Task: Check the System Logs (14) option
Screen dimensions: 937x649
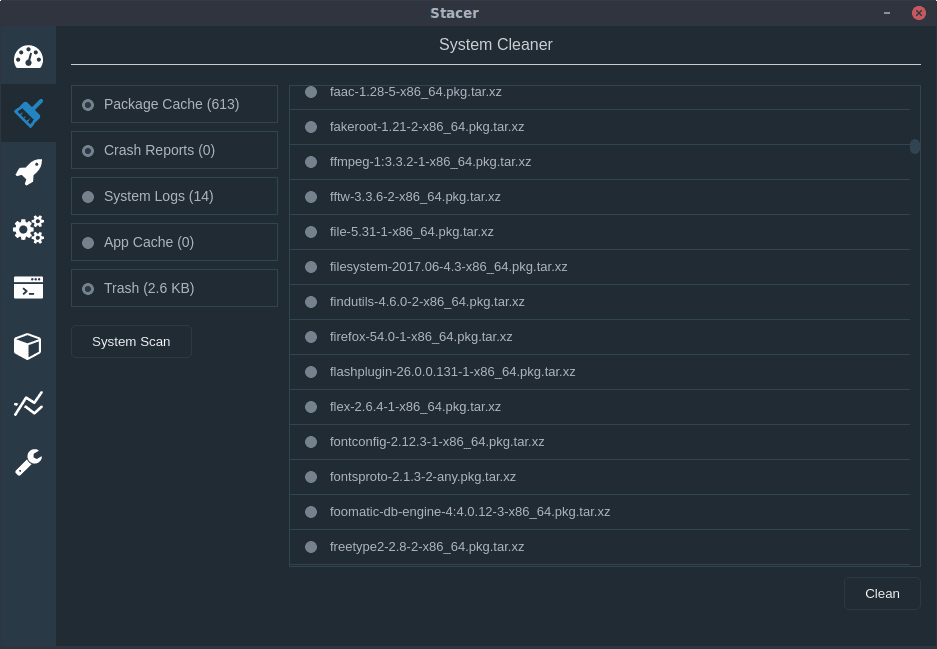Action: pyautogui.click(x=88, y=196)
